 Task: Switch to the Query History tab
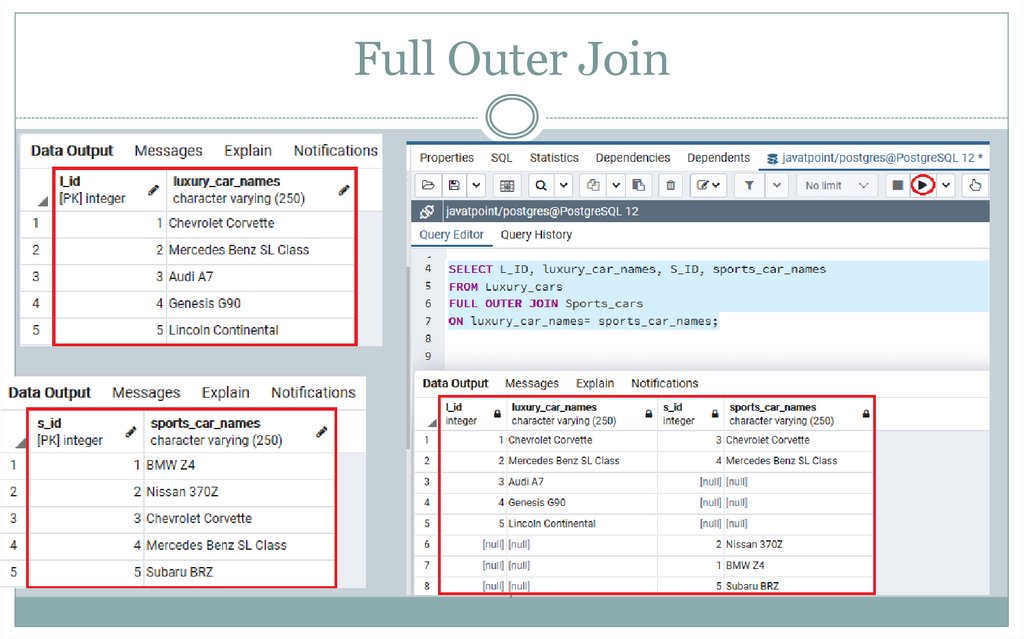(536, 235)
